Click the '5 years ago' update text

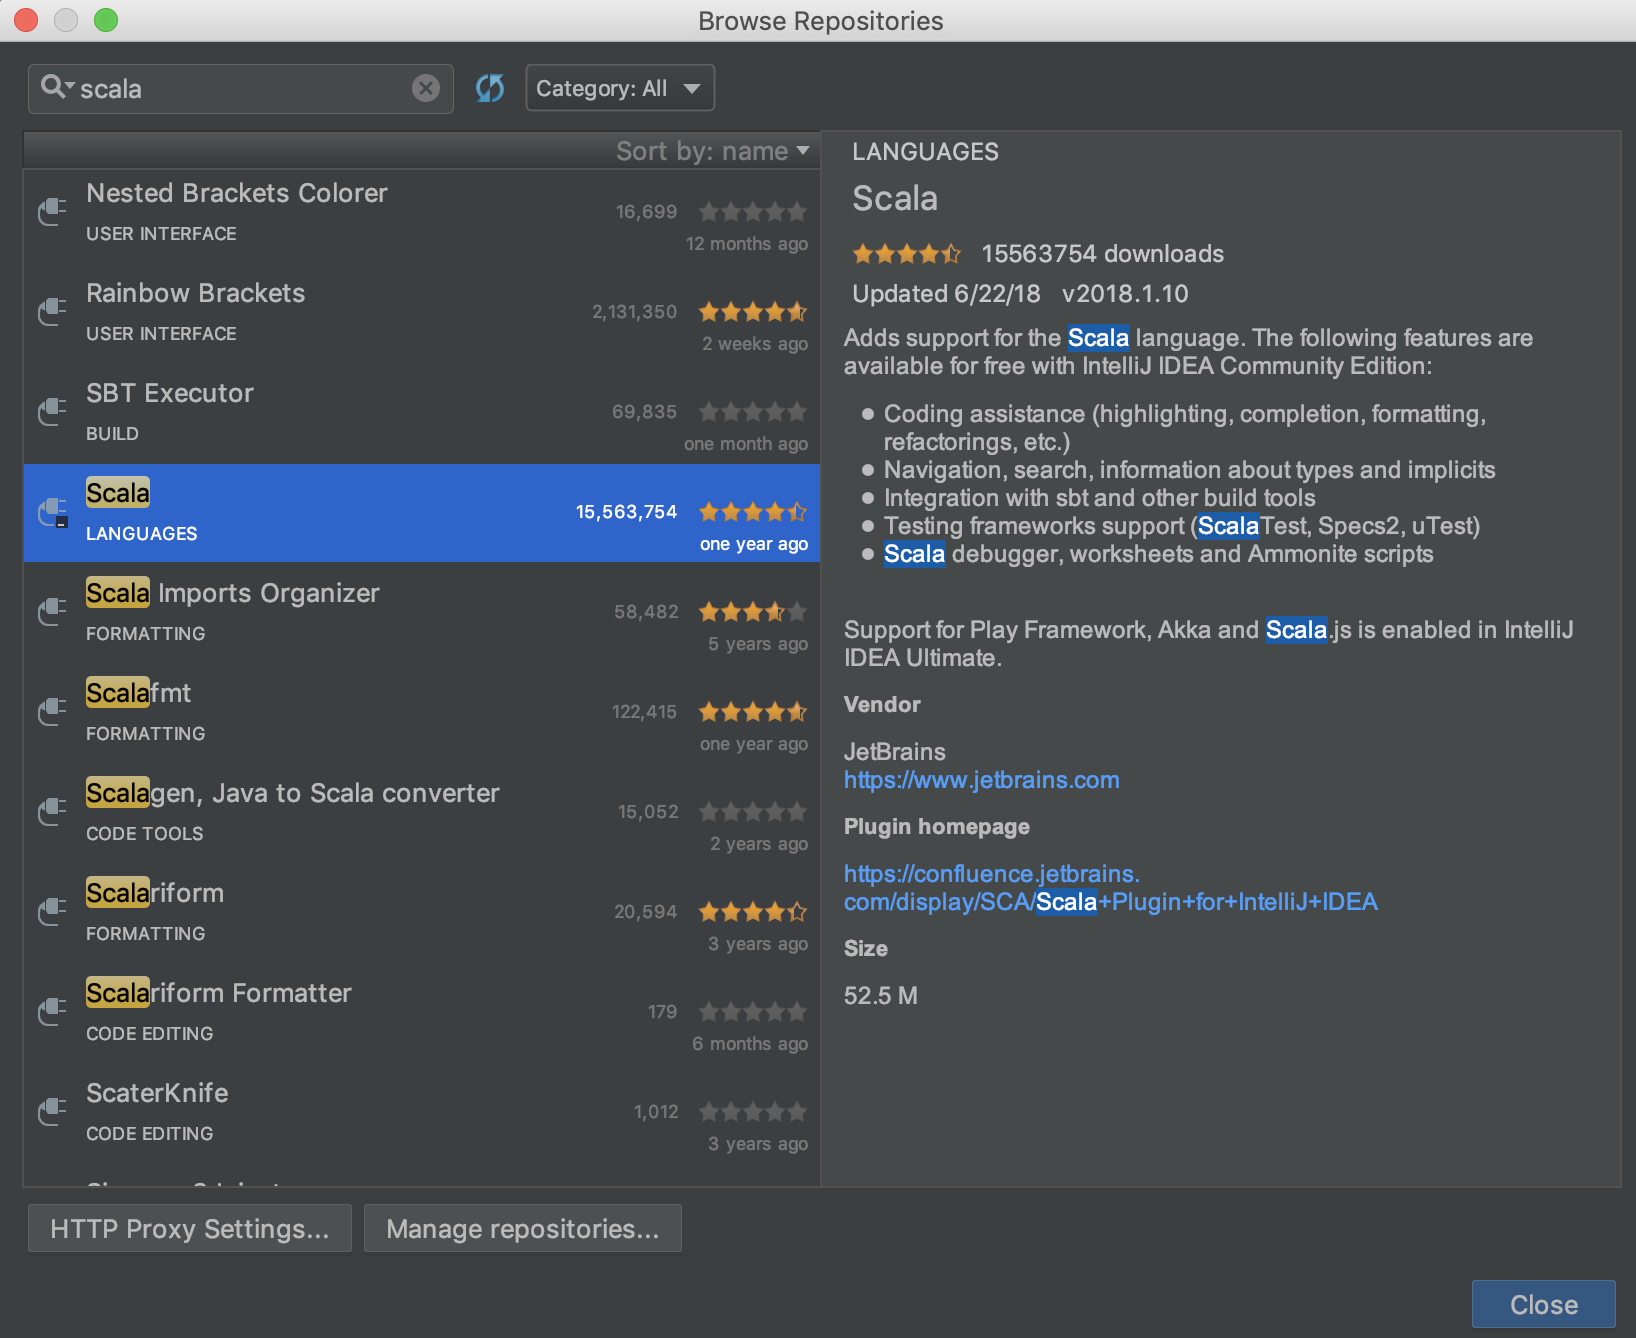click(758, 644)
